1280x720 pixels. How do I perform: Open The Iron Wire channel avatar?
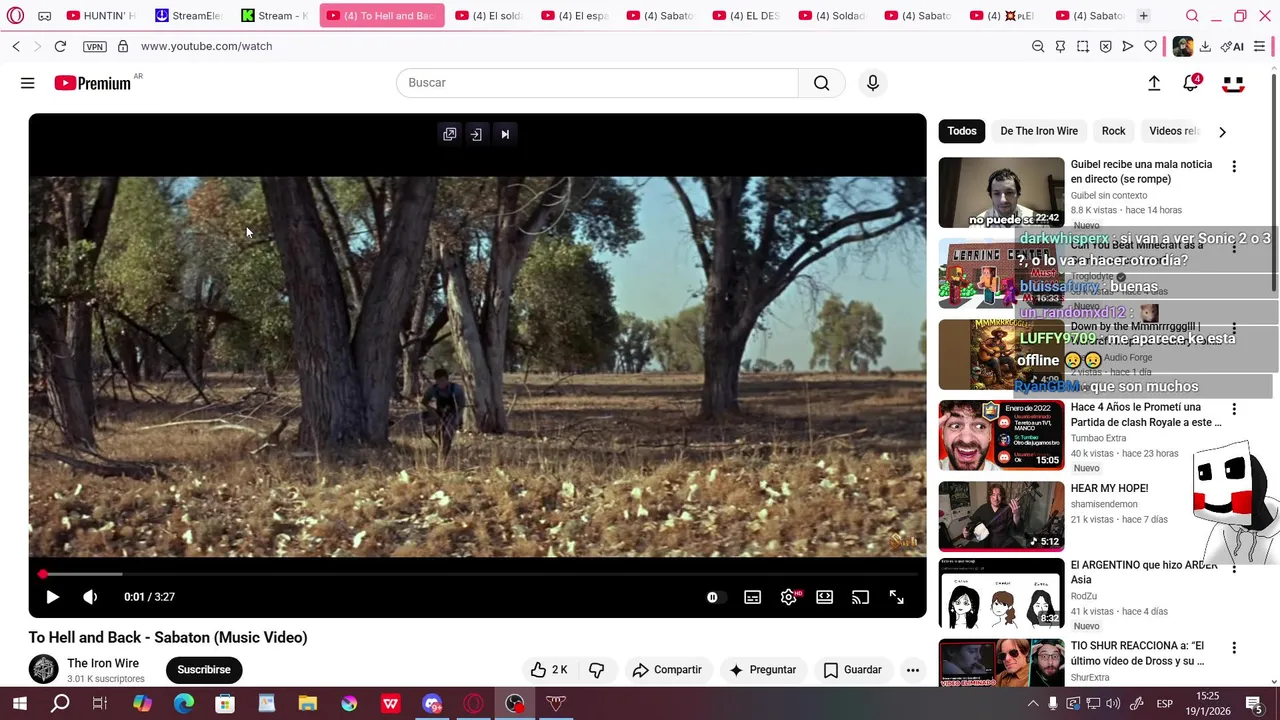pos(43,669)
